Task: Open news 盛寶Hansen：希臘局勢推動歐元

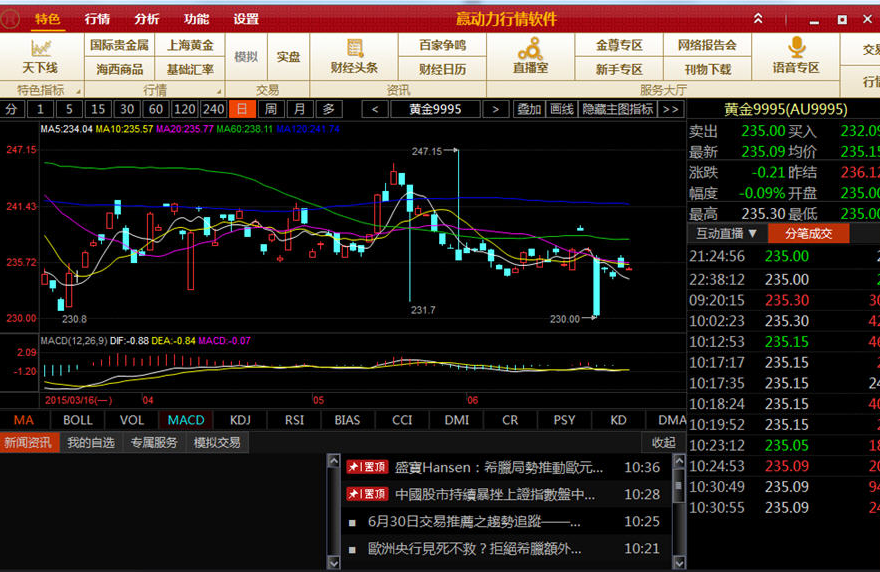Action: pos(504,467)
